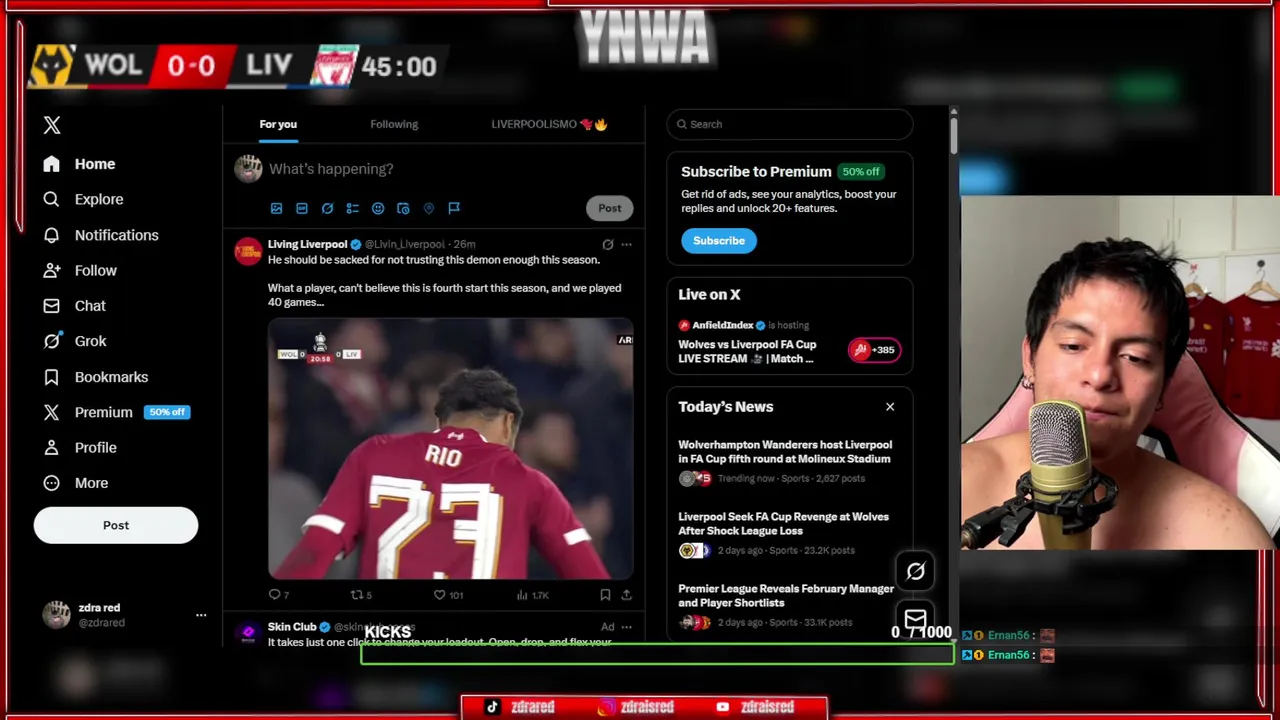Add media image to the new post
The width and height of the screenshot is (1280, 720).
[x=276, y=208]
